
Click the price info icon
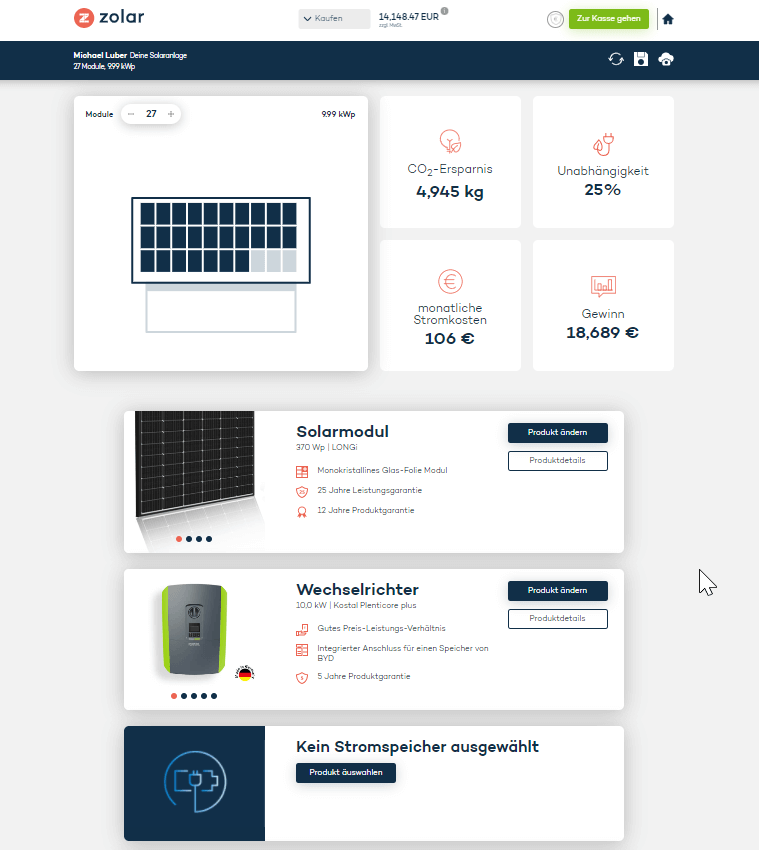pos(444,12)
